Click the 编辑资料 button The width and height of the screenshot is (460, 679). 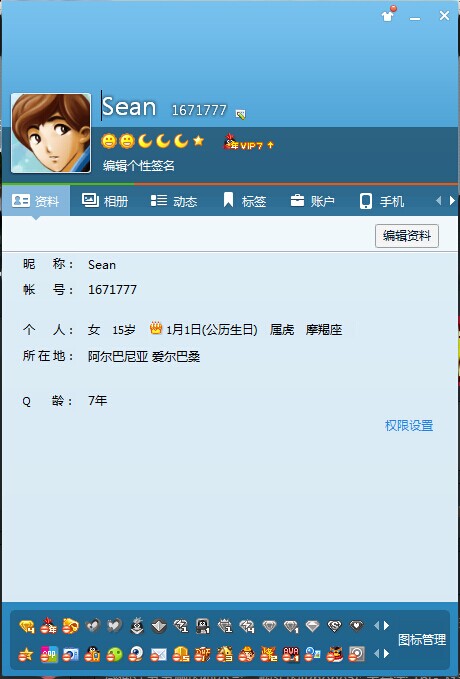click(407, 236)
